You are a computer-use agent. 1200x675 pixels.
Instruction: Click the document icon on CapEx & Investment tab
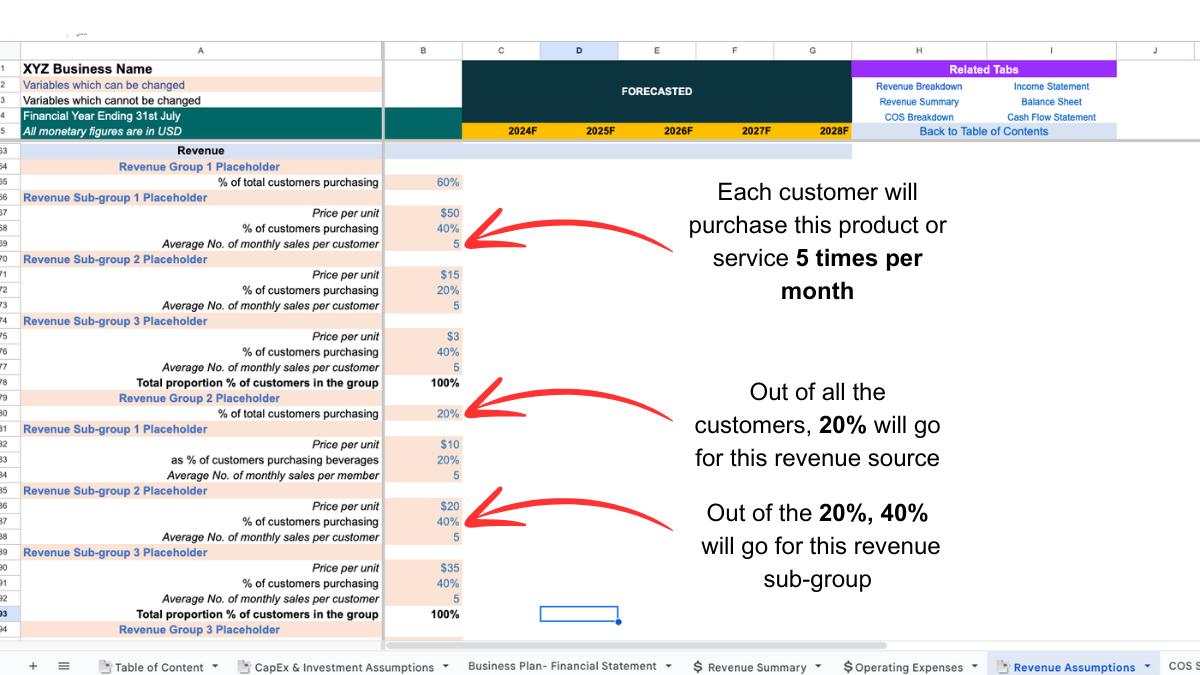(244, 667)
